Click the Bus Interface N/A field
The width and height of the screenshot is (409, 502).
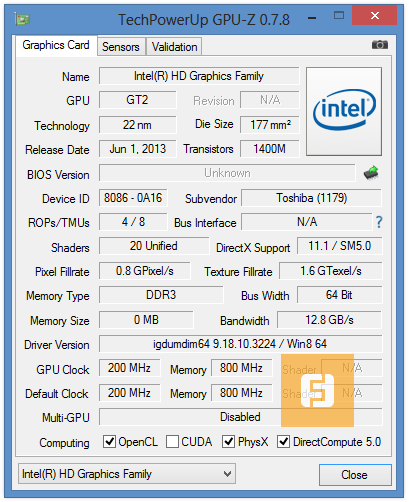(x=307, y=222)
